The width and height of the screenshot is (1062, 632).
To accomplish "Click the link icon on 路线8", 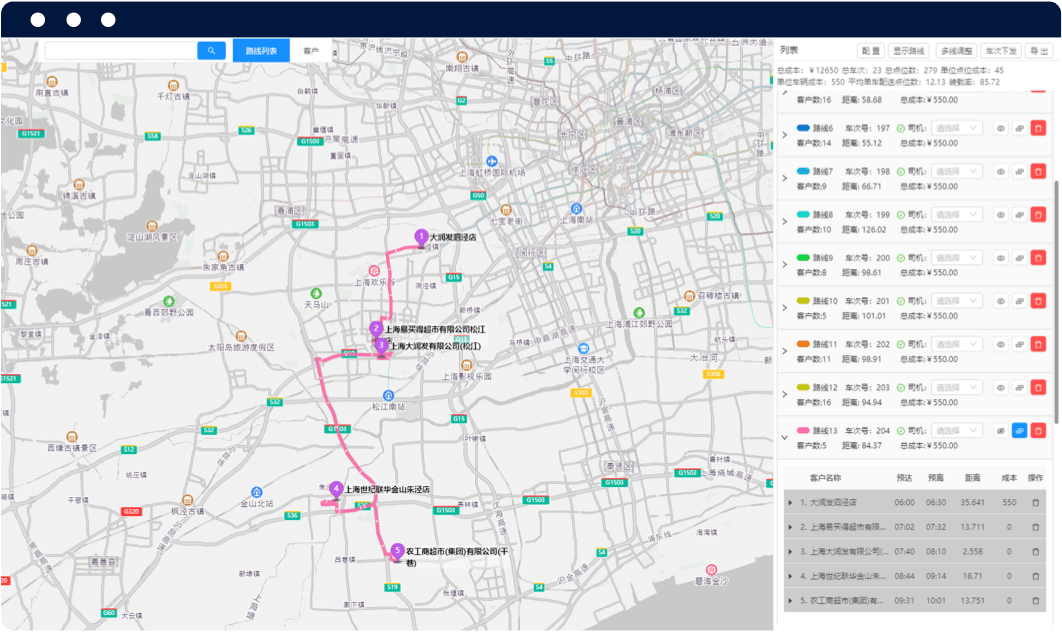I will coord(1019,215).
